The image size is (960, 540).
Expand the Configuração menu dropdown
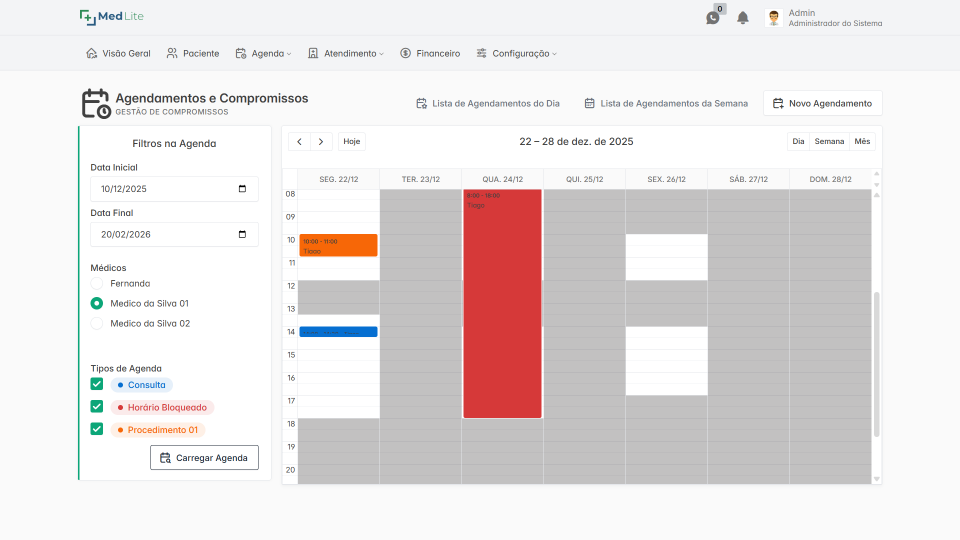[x=517, y=53]
